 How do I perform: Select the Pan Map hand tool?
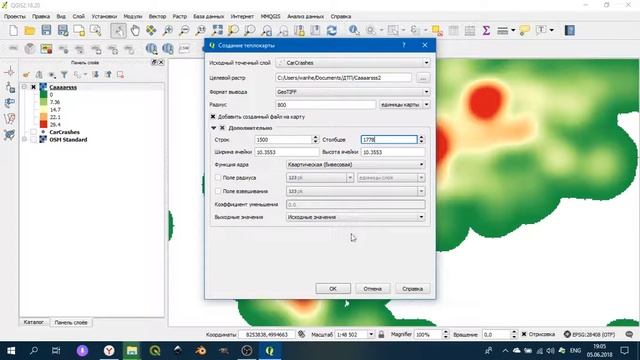pos(135,31)
